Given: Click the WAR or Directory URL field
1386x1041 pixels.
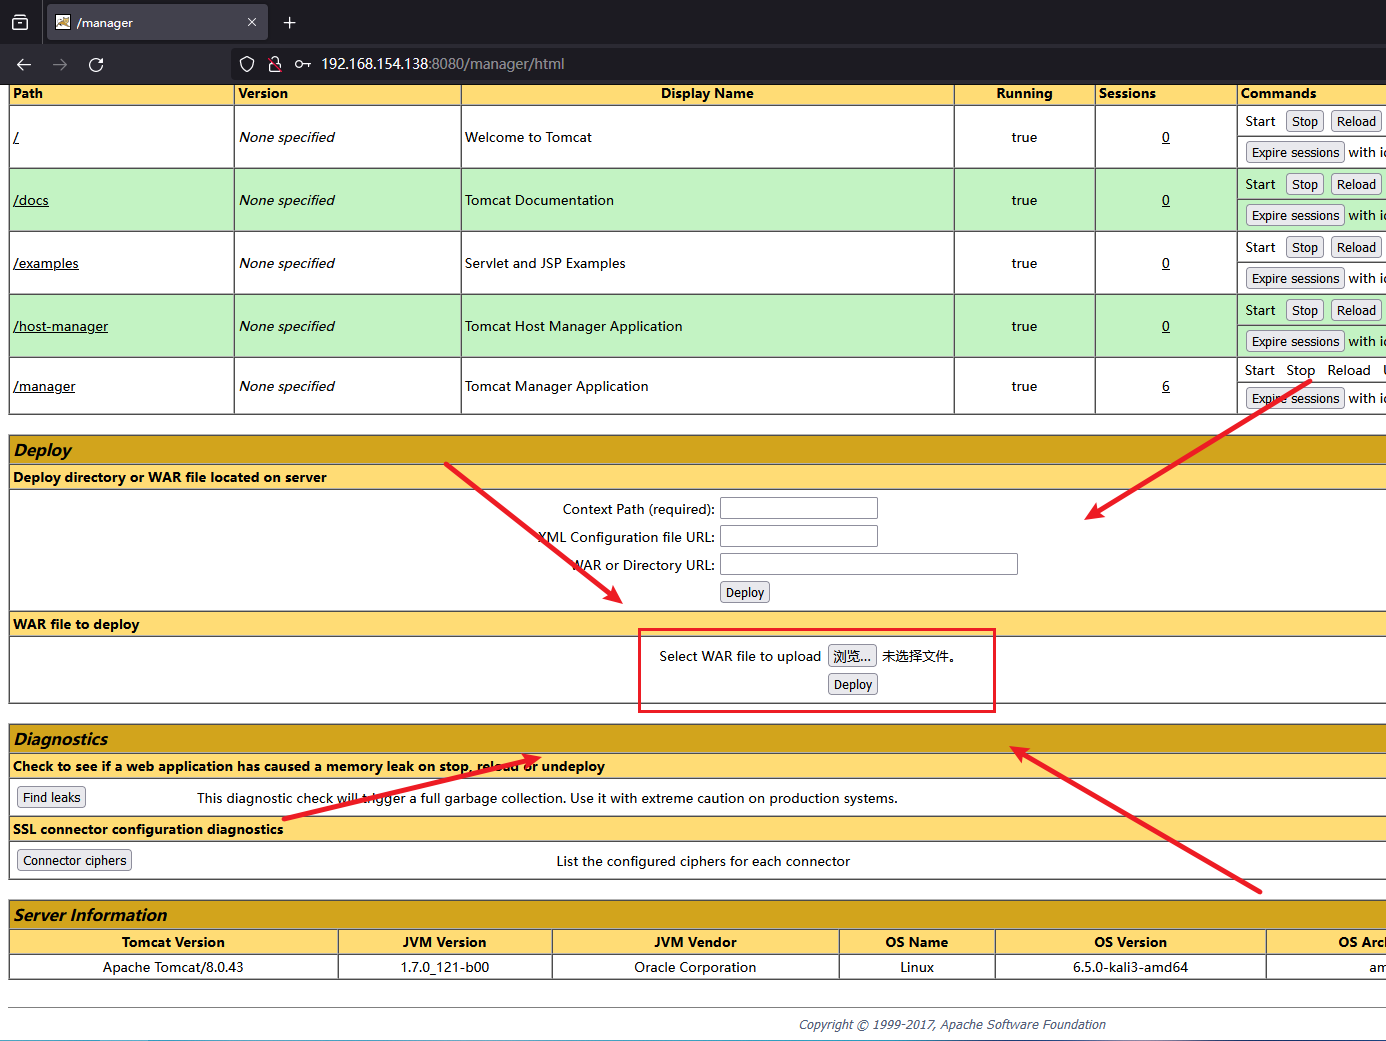Looking at the screenshot, I should point(869,564).
